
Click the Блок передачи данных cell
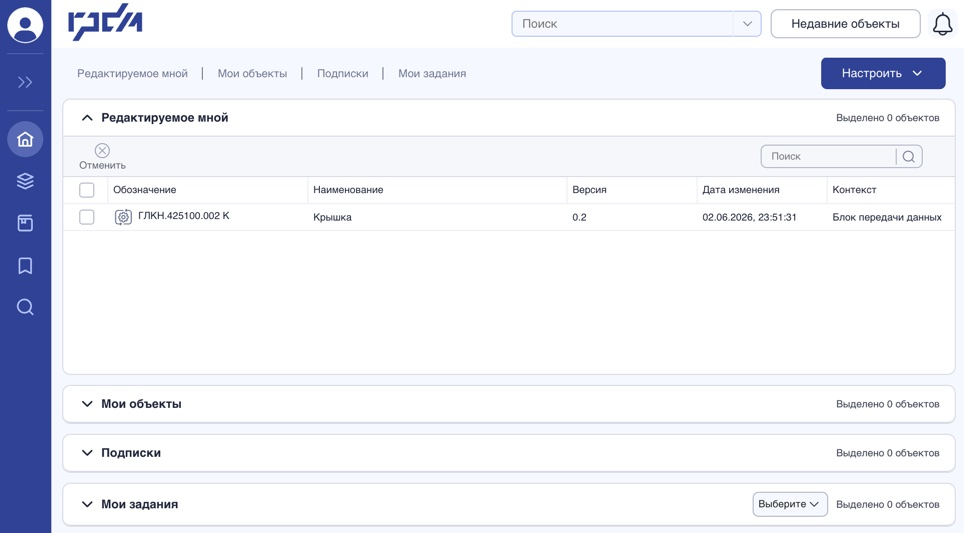point(887,217)
